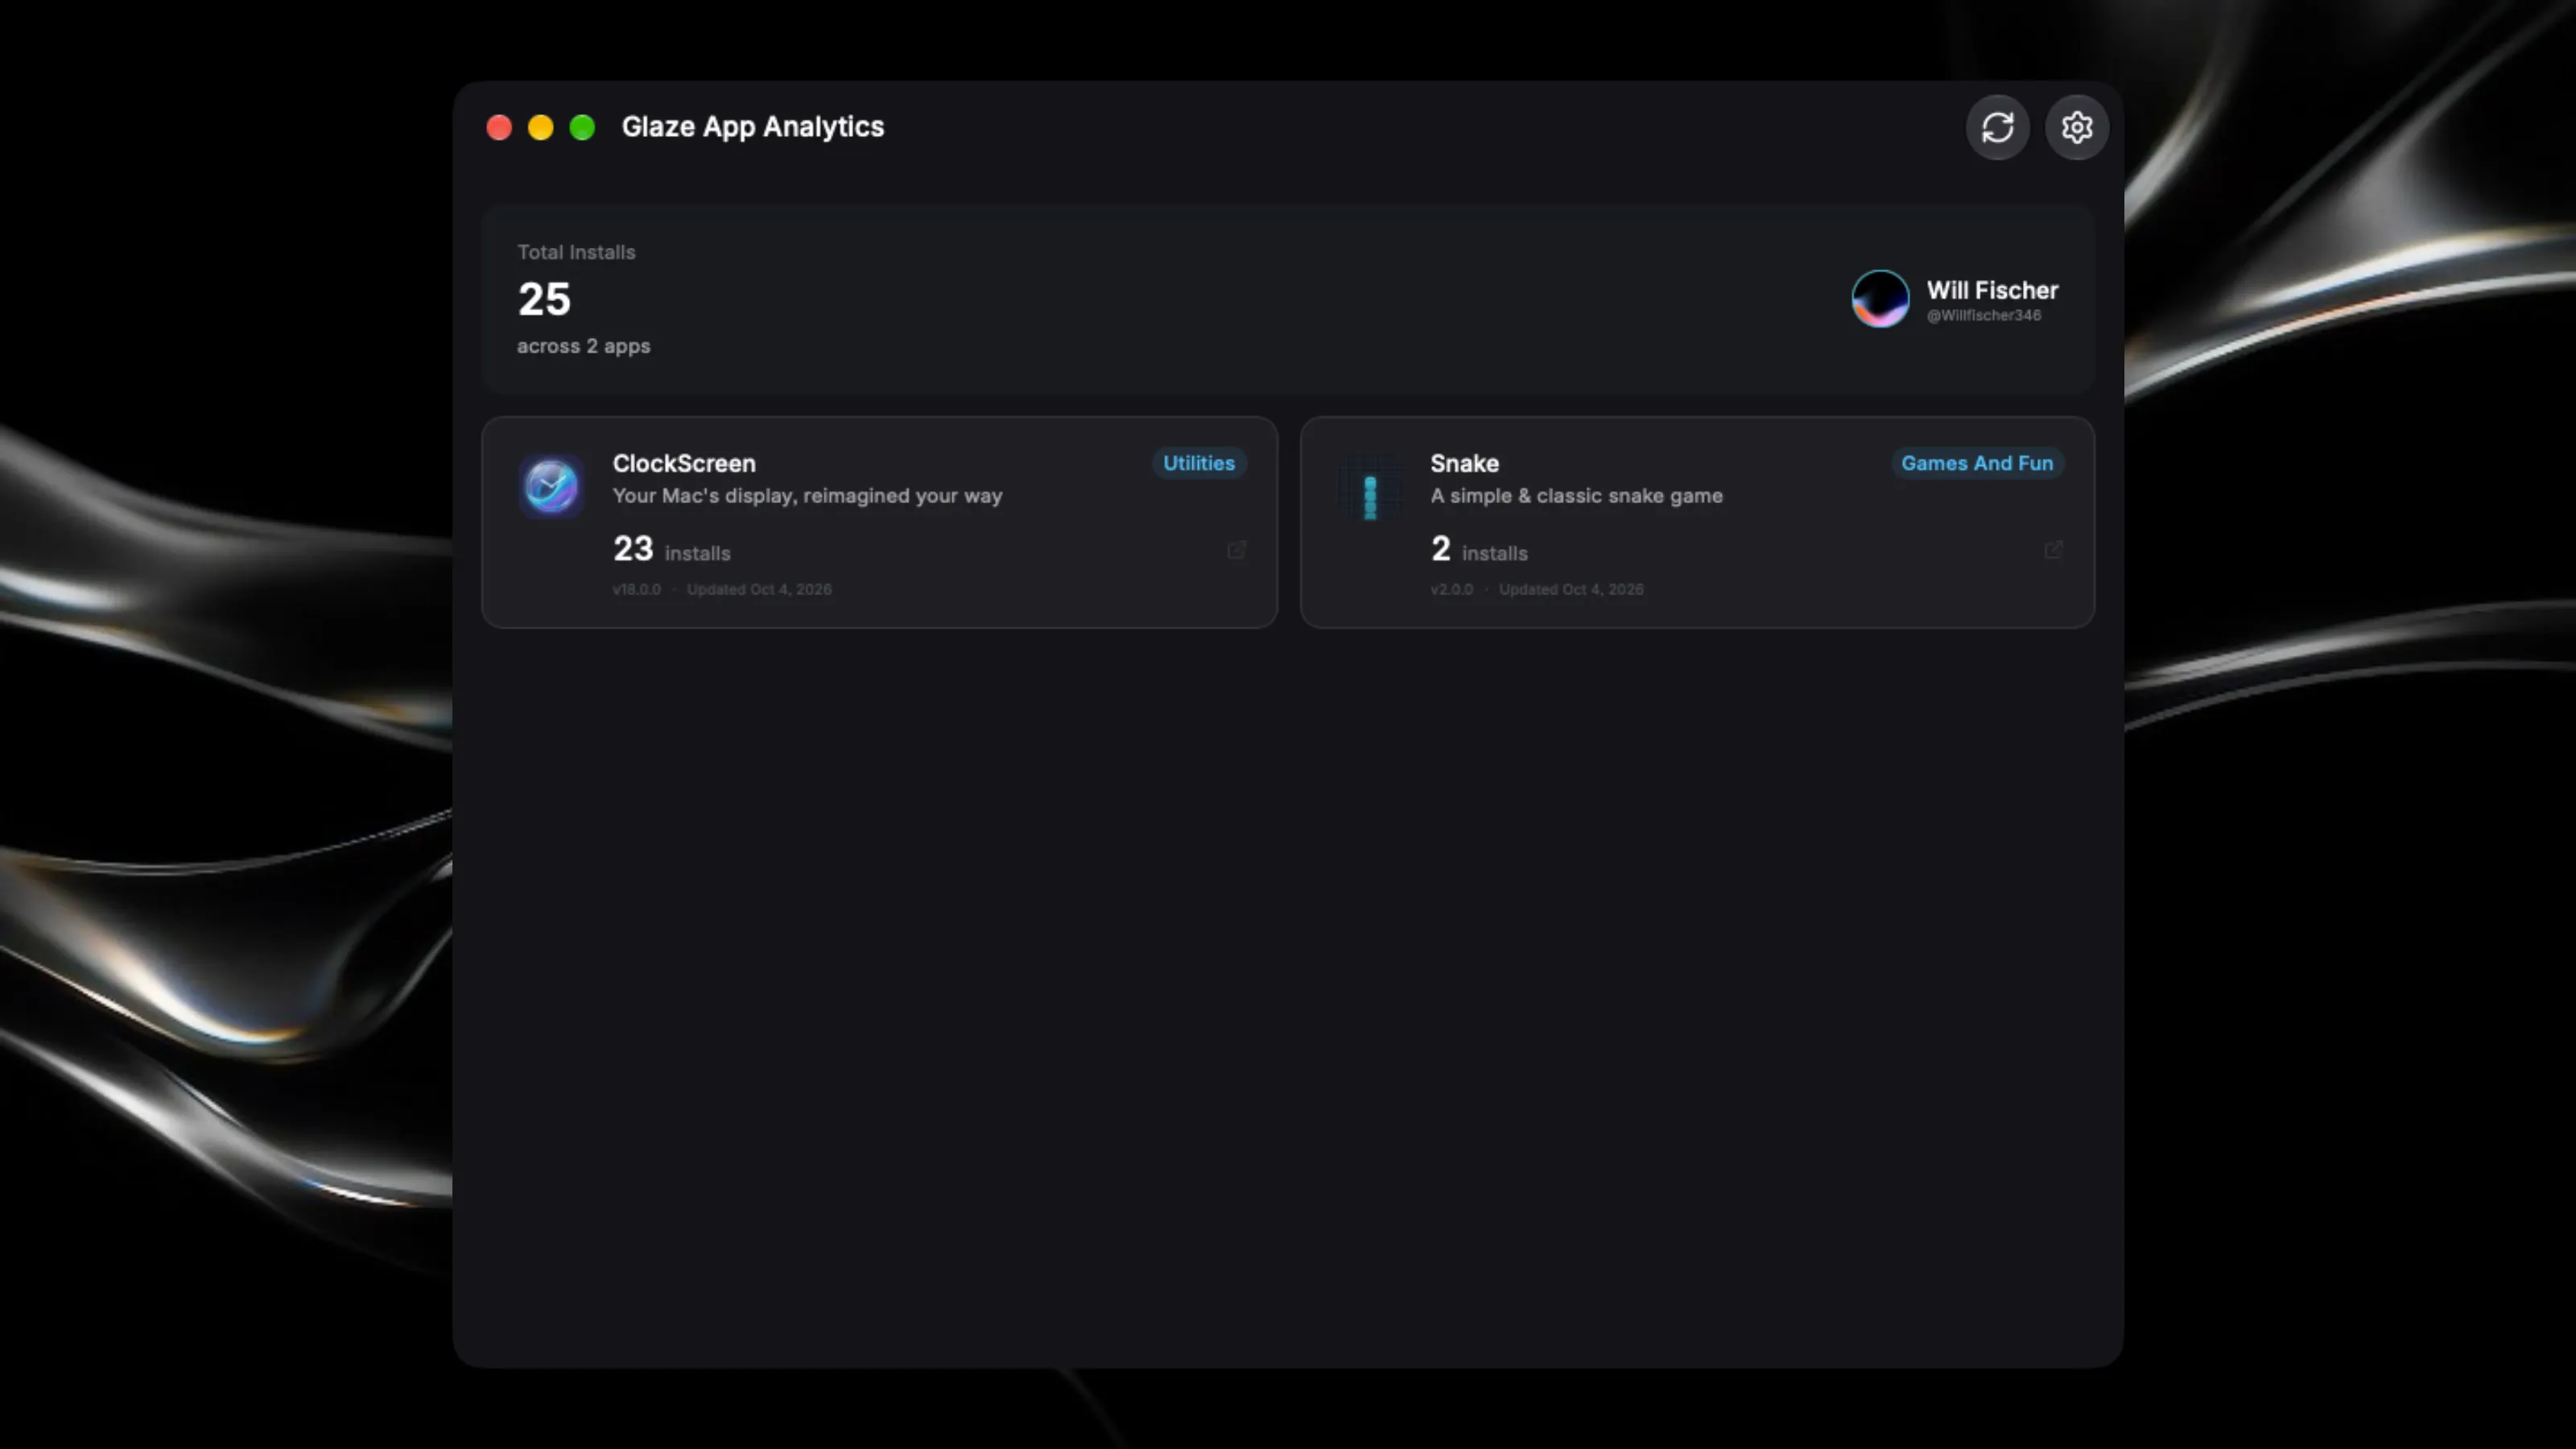Click the Total Installs label

[x=576, y=252]
